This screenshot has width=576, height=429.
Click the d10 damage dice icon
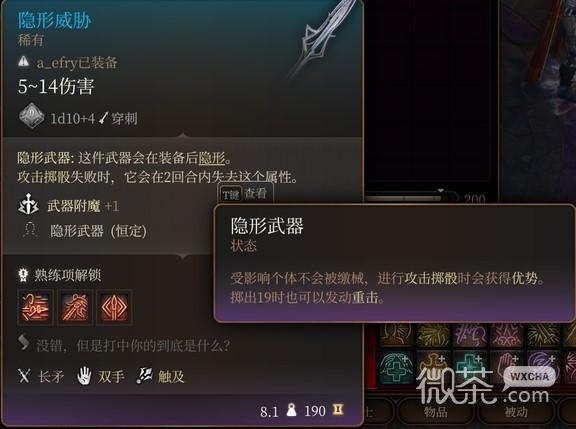pos(32,116)
